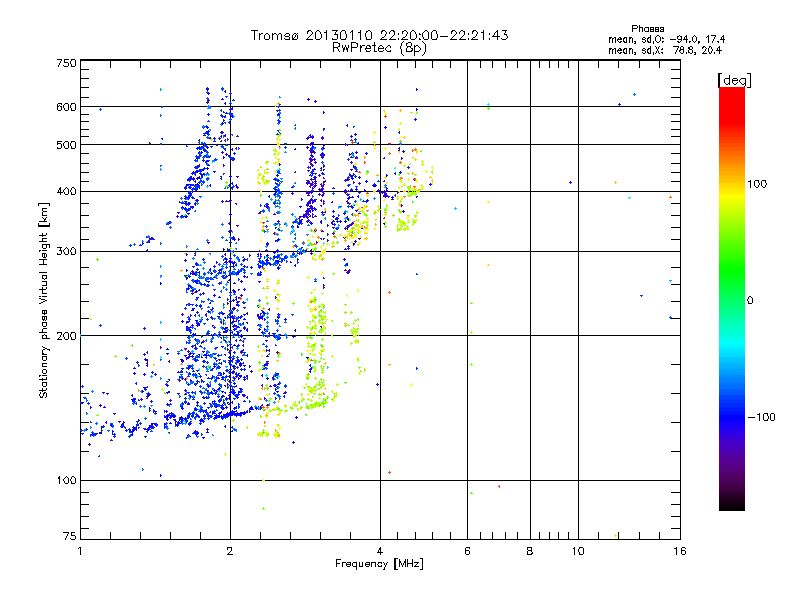The image size is (800, 600).
Task: Click the x-axis tick label '2'
Action: 230,551
